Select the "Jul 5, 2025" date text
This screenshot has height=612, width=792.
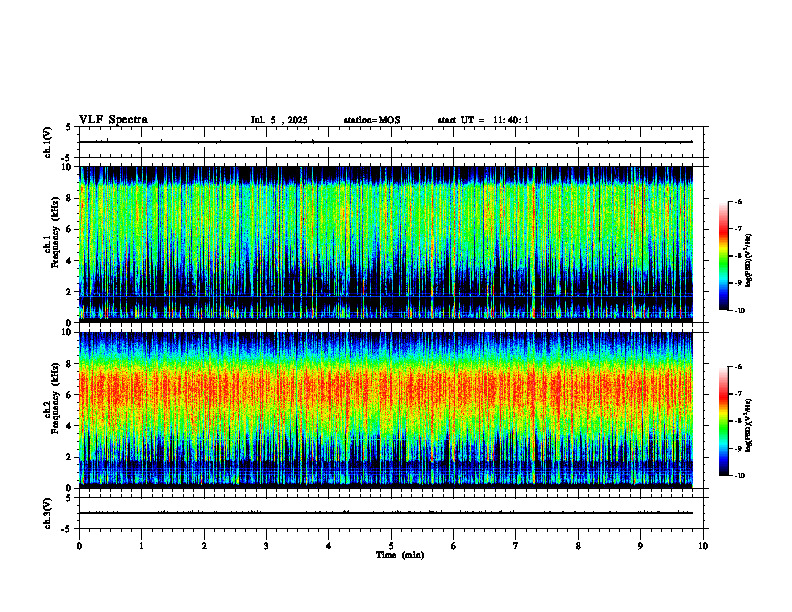(x=279, y=120)
